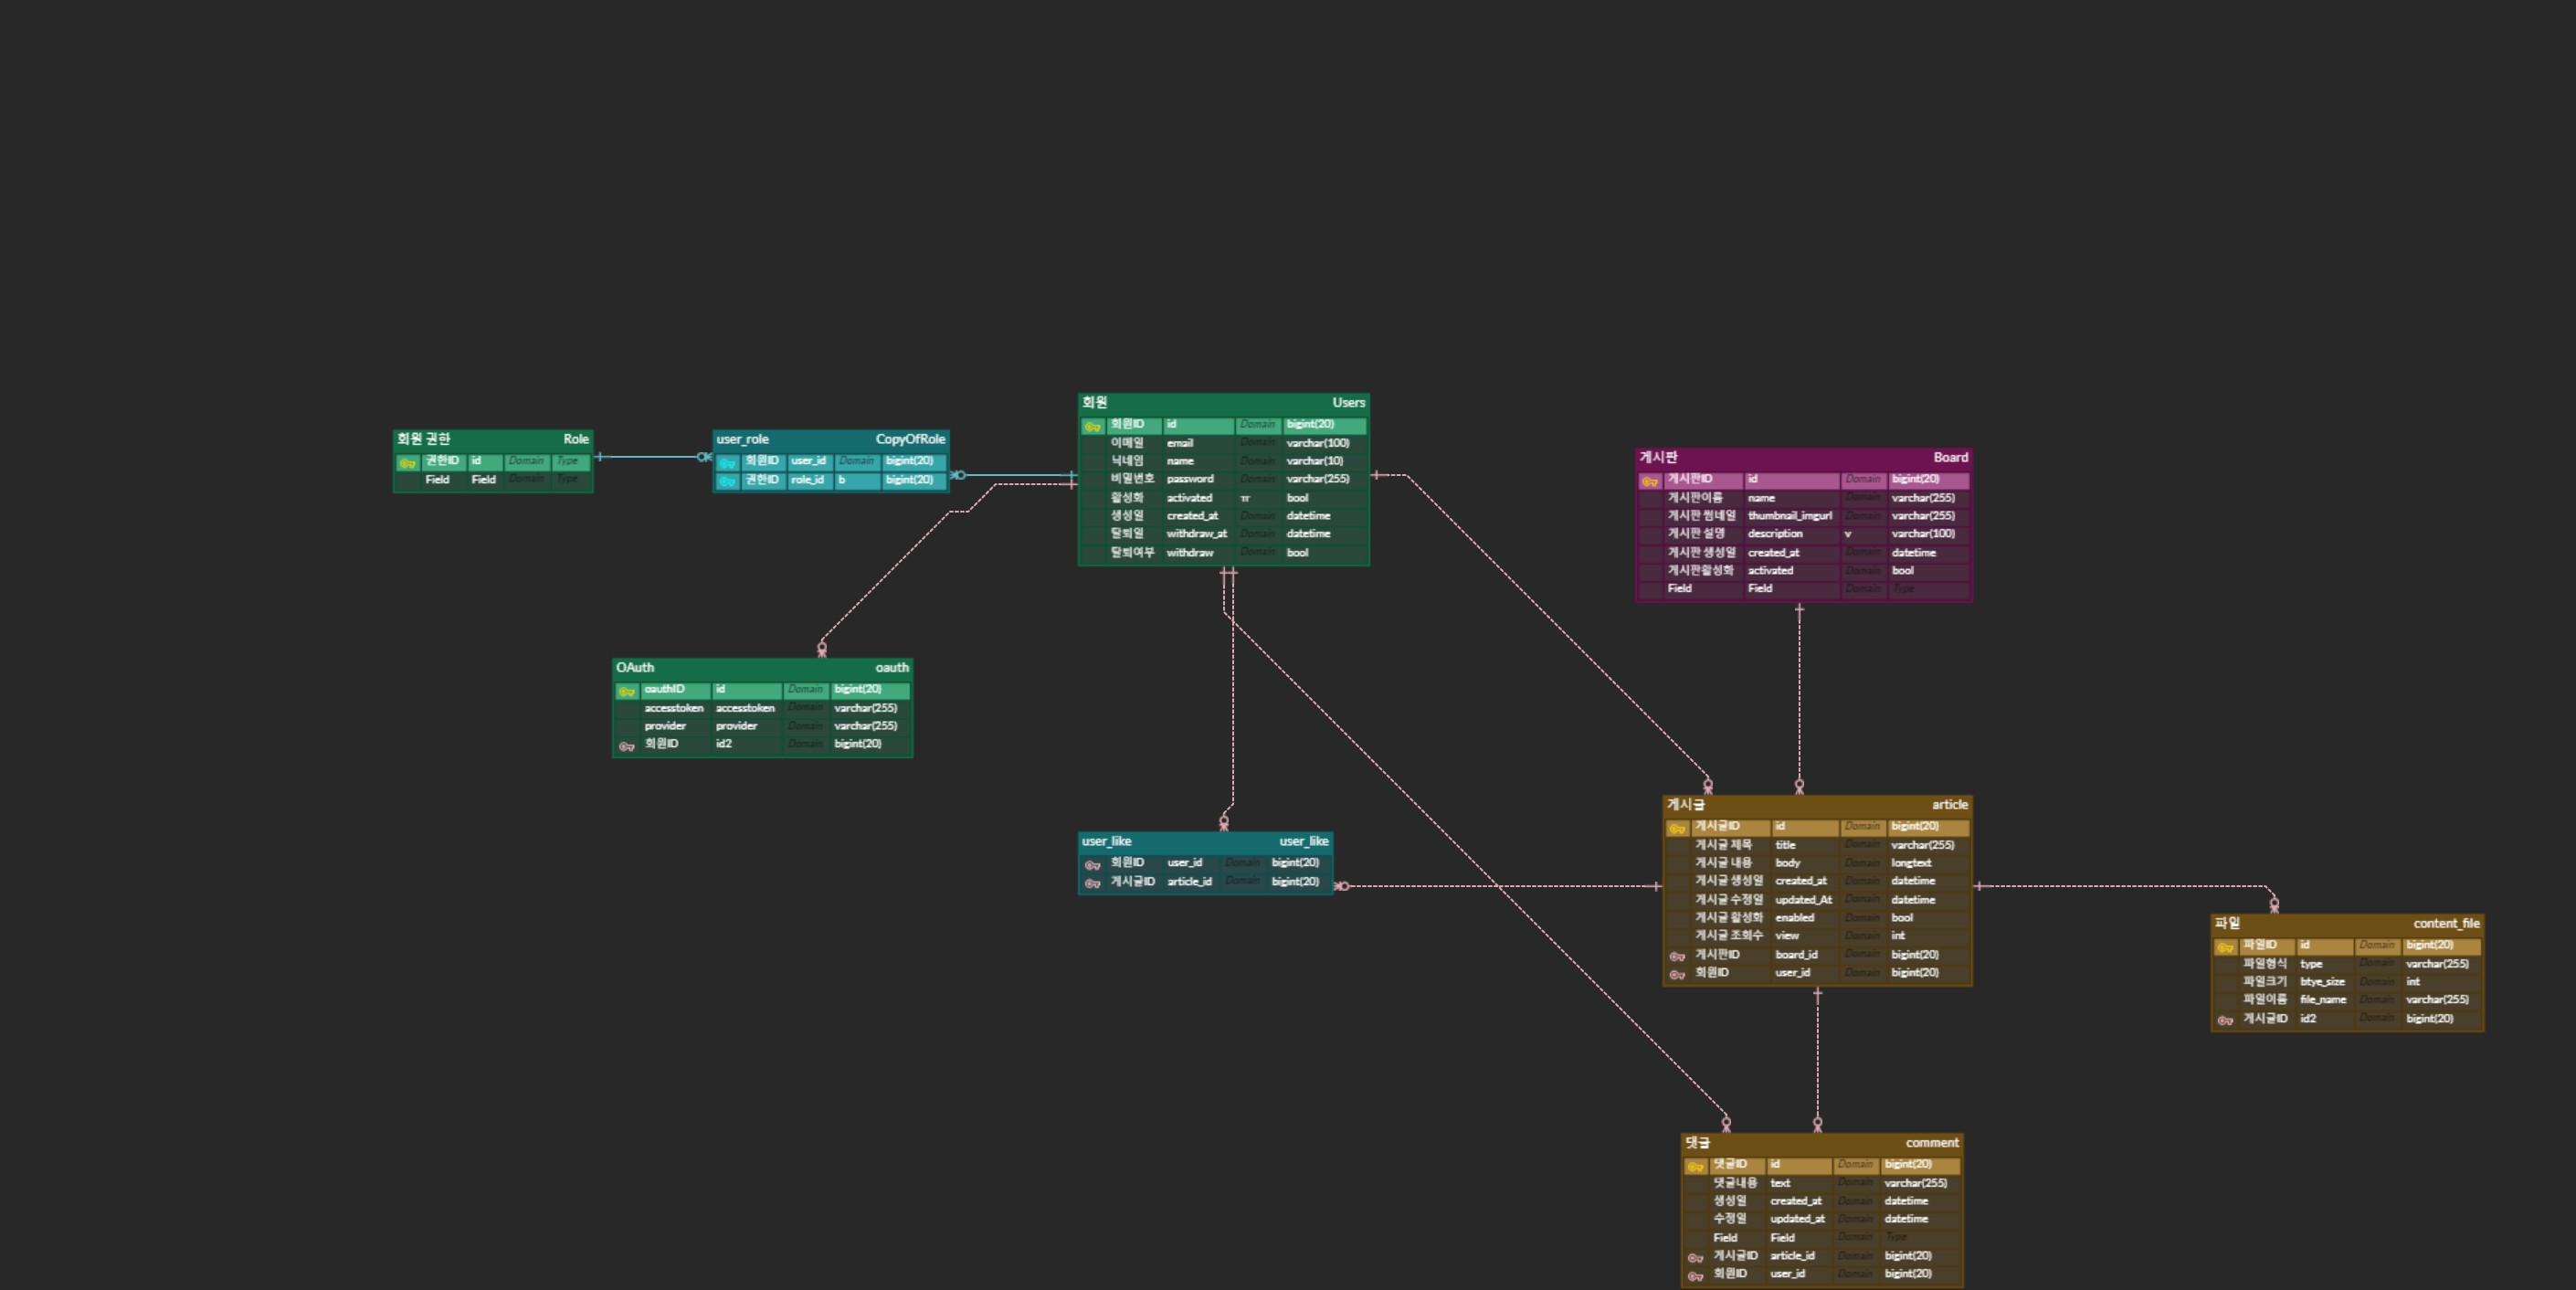
Task: Click the longtext type of article body
Action: click(x=1910, y=863)
